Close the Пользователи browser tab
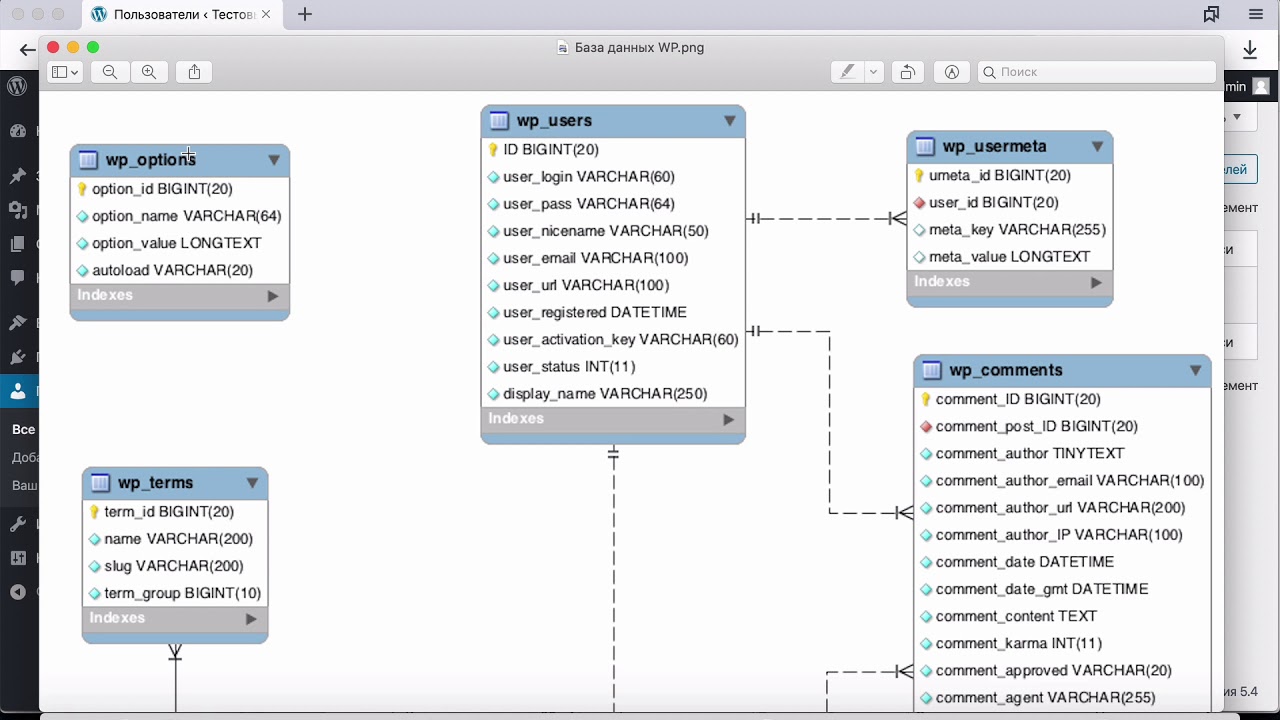Screen dimensions: 1280x720 coord(266,15)
